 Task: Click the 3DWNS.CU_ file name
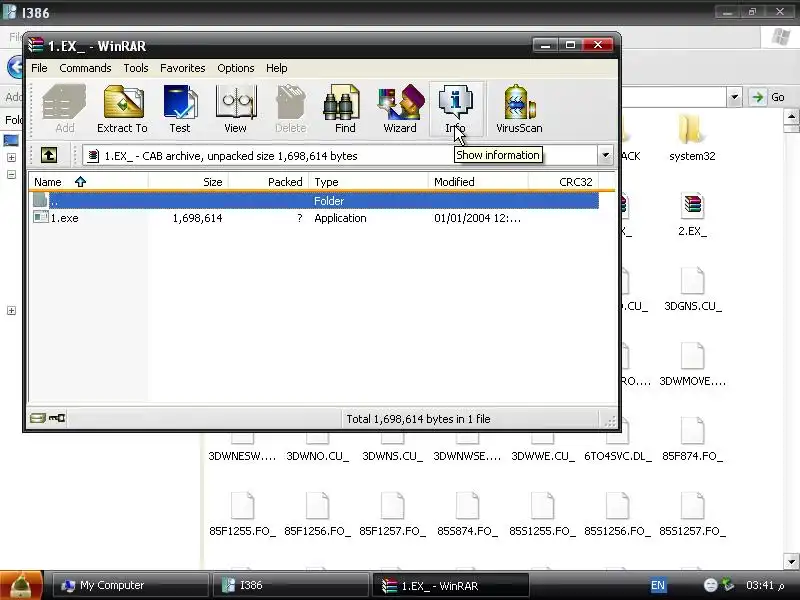click(392, 456)
